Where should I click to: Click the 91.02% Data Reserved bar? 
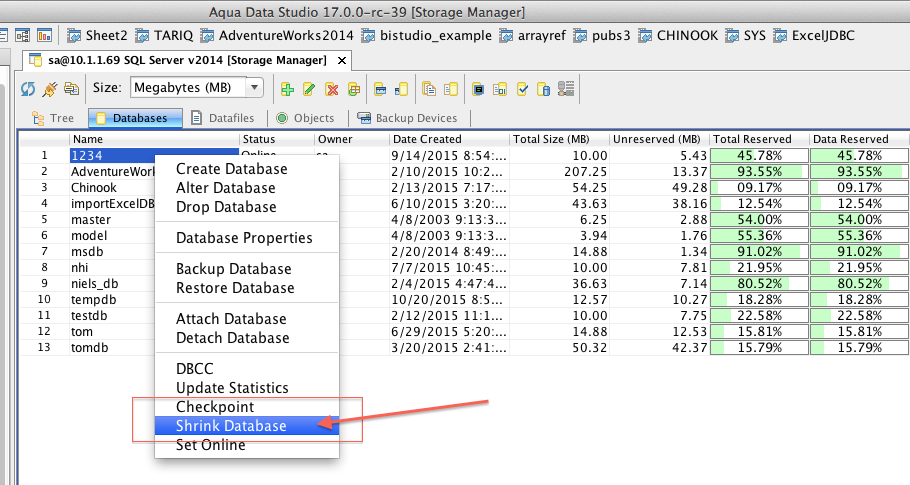point(859,252)
